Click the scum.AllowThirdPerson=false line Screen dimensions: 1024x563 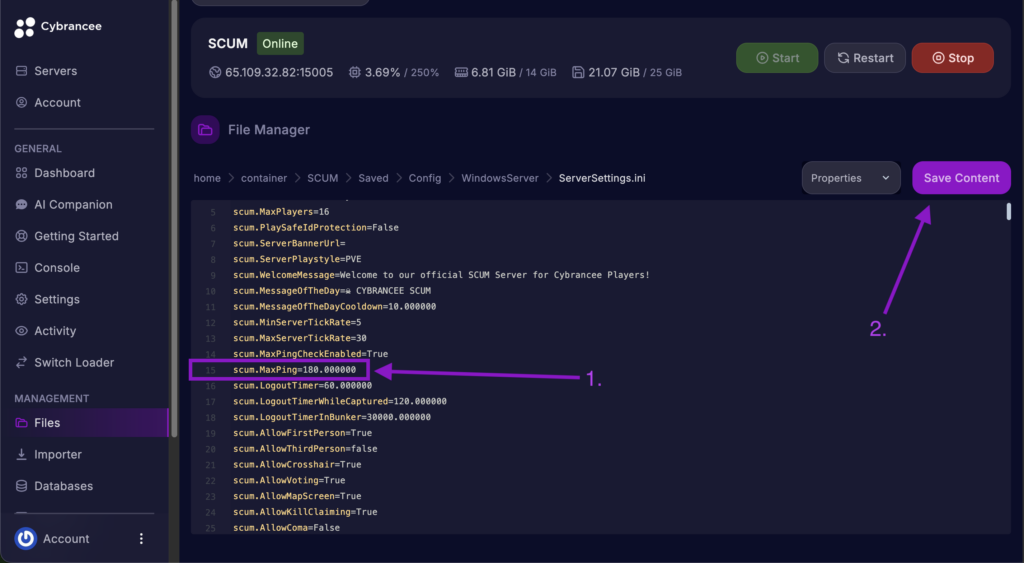tap(305, 449)
